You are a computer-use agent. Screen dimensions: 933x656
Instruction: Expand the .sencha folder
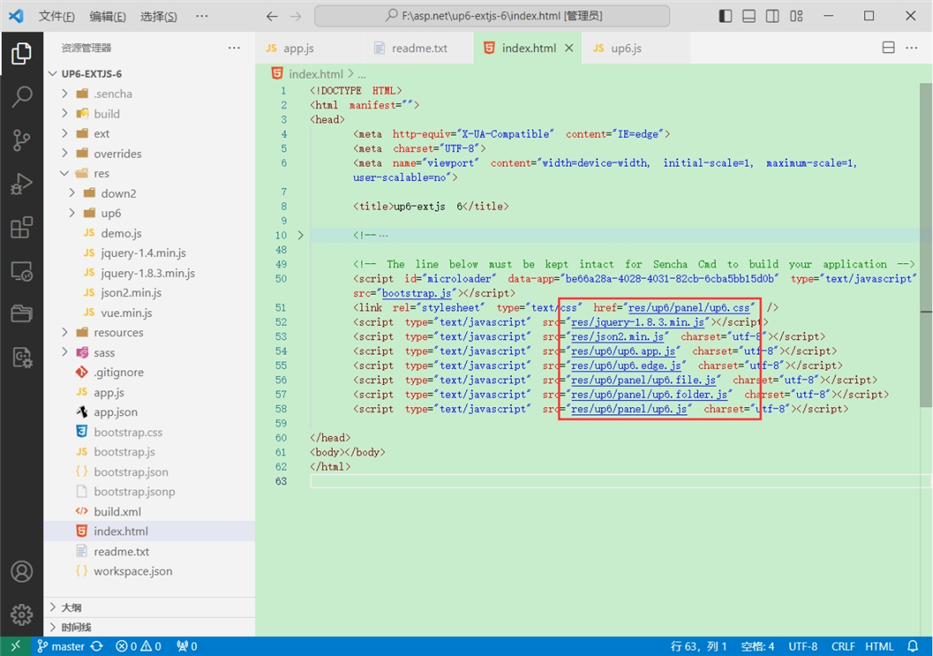[113, 94]
